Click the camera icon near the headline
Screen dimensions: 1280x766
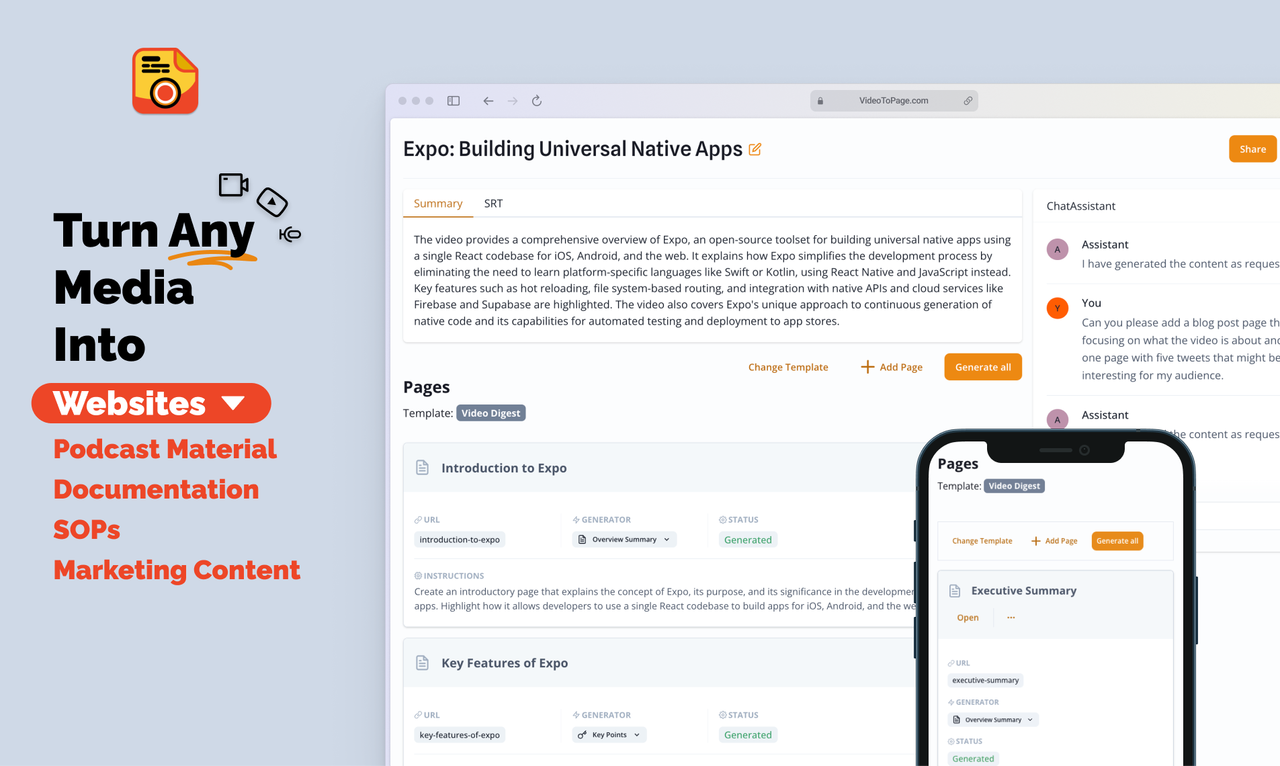233,185
